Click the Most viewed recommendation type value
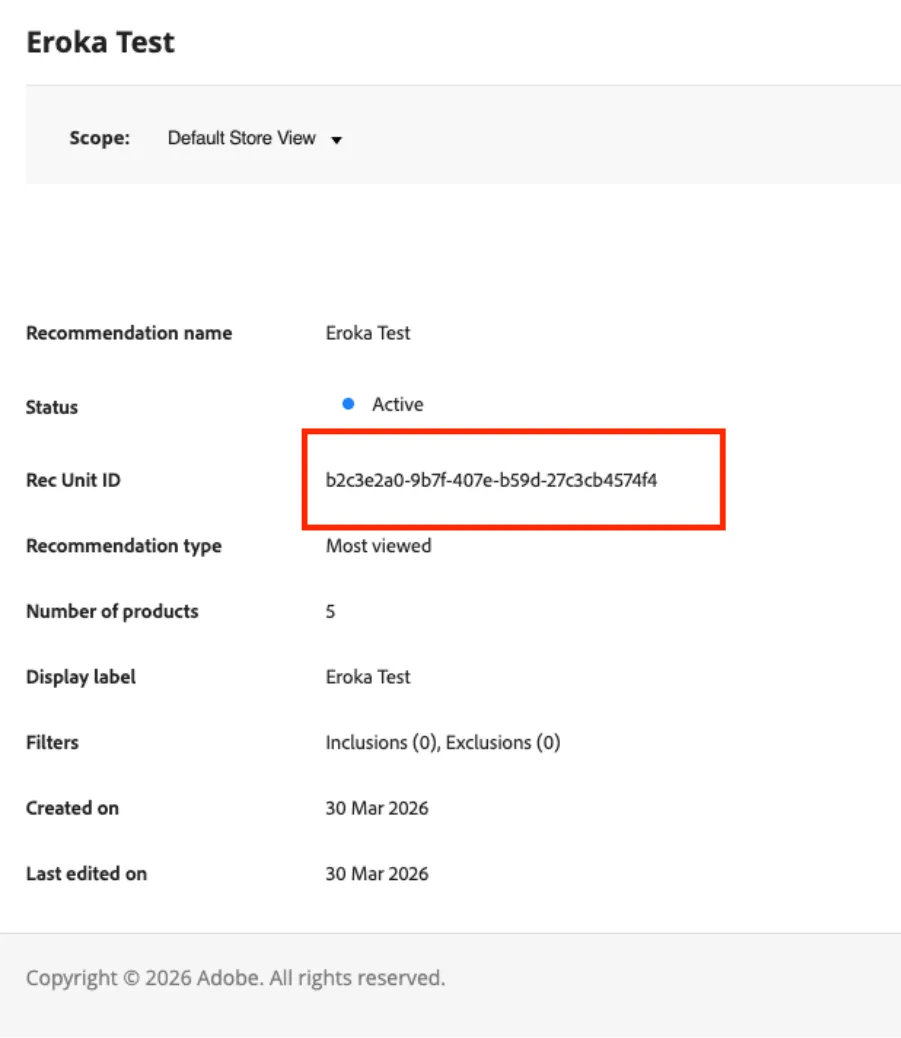 (379, 546)
